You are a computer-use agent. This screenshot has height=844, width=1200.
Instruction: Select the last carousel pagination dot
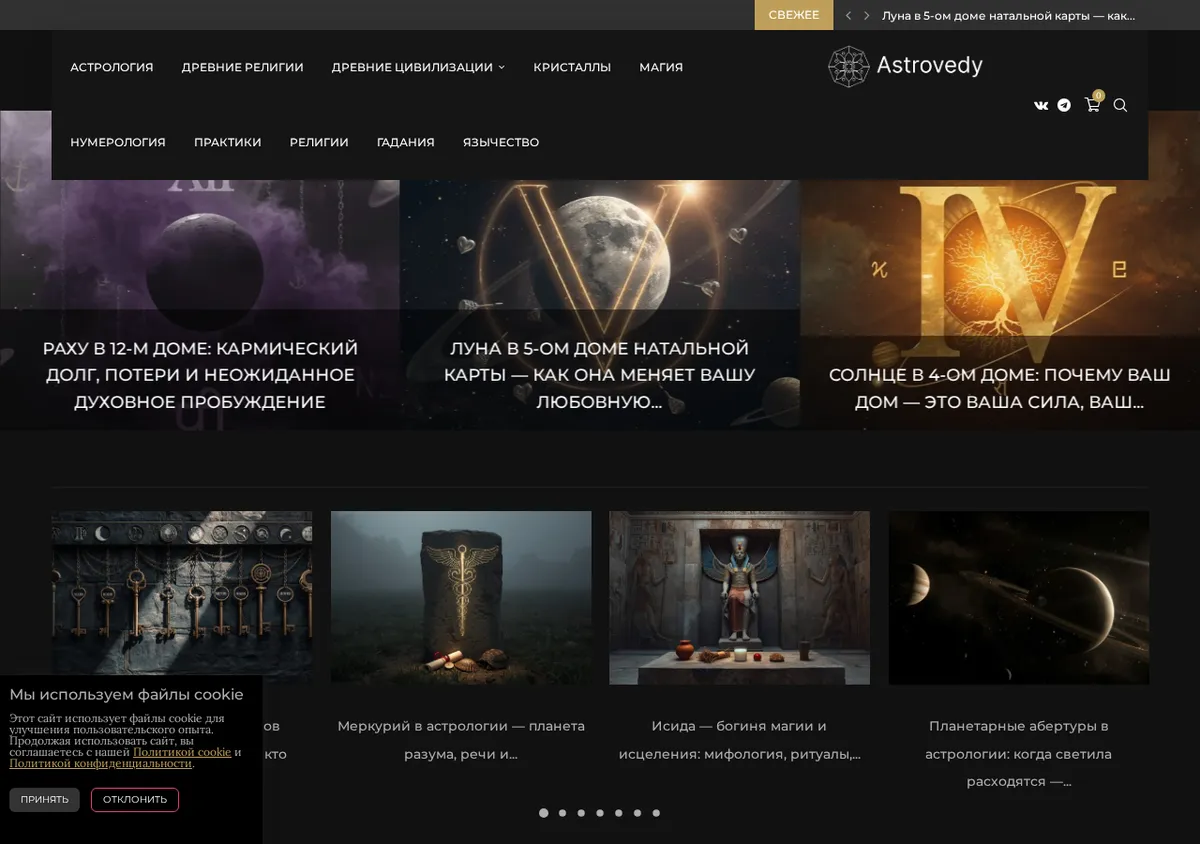point(656,813)
